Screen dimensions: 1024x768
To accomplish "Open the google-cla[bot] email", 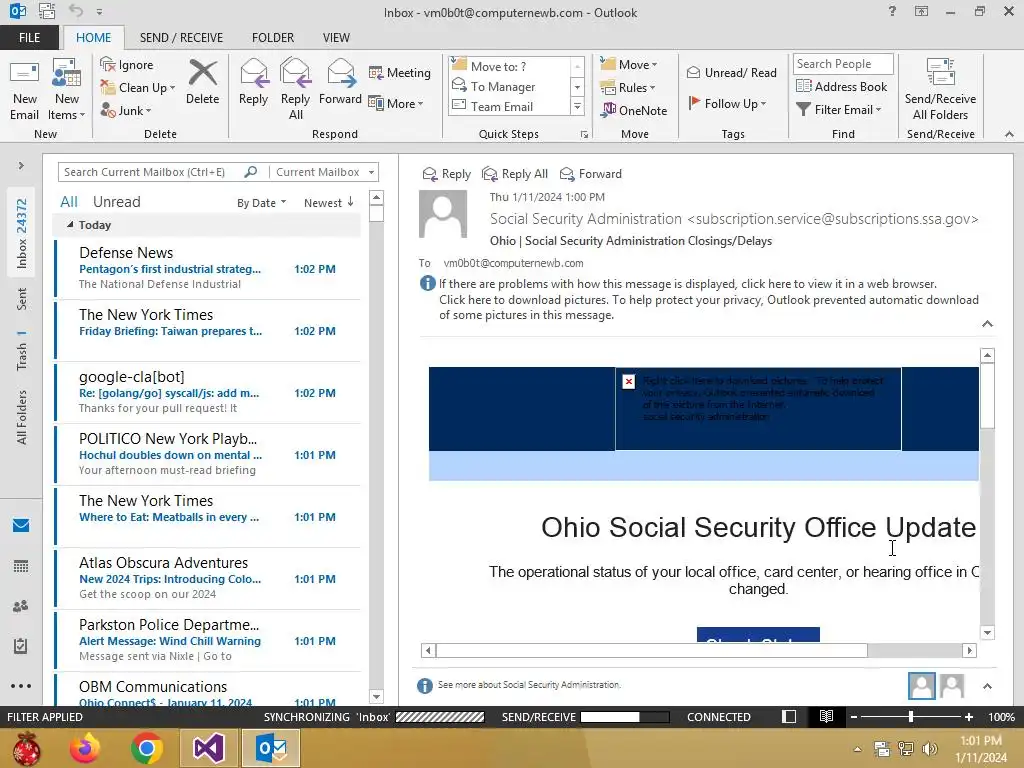I will point(208,392).
